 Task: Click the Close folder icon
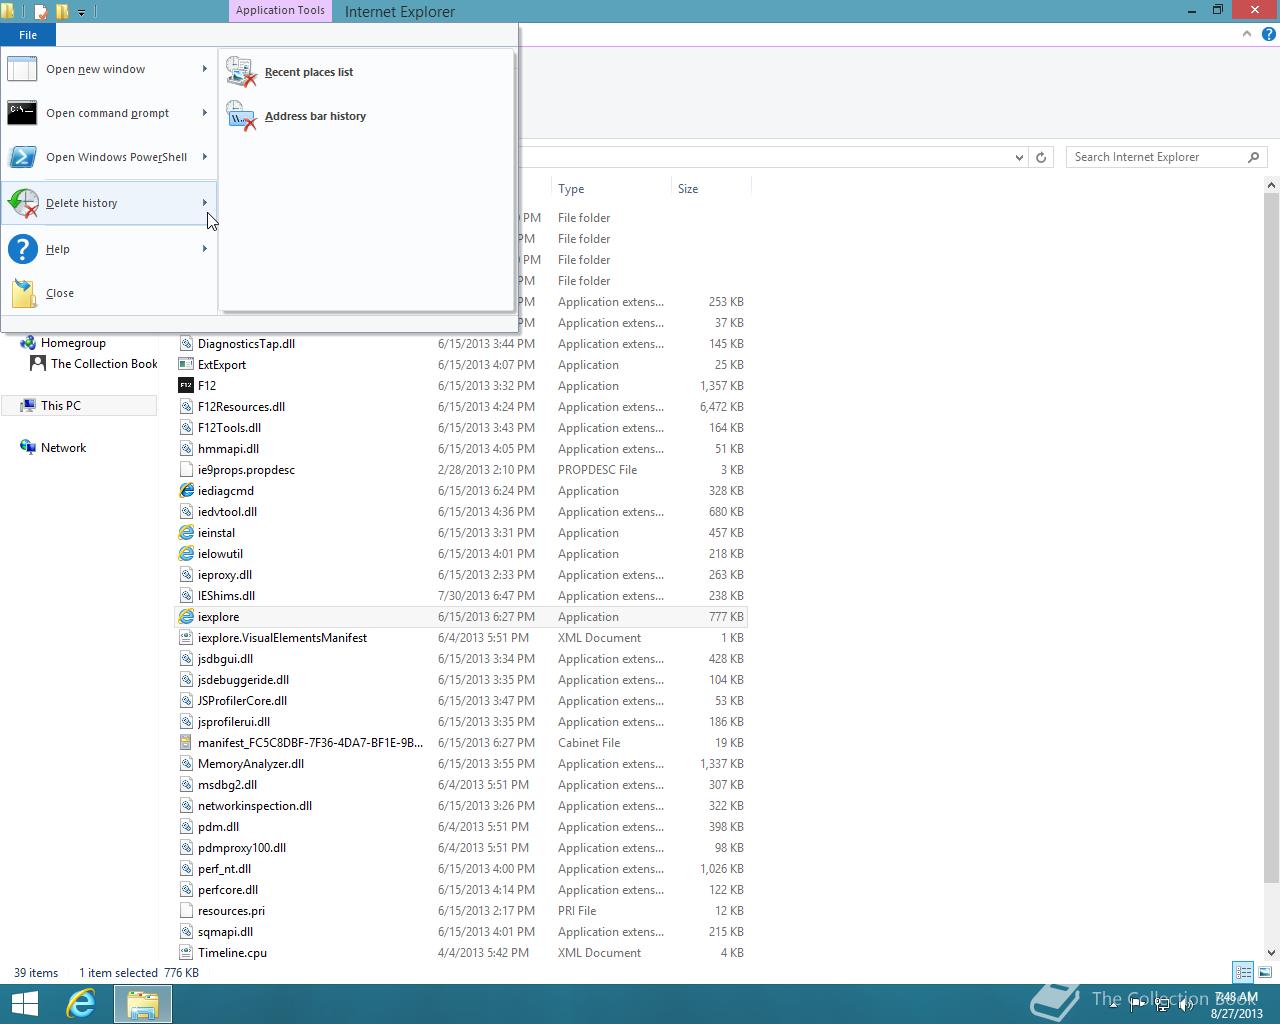(x=23, y=293)
